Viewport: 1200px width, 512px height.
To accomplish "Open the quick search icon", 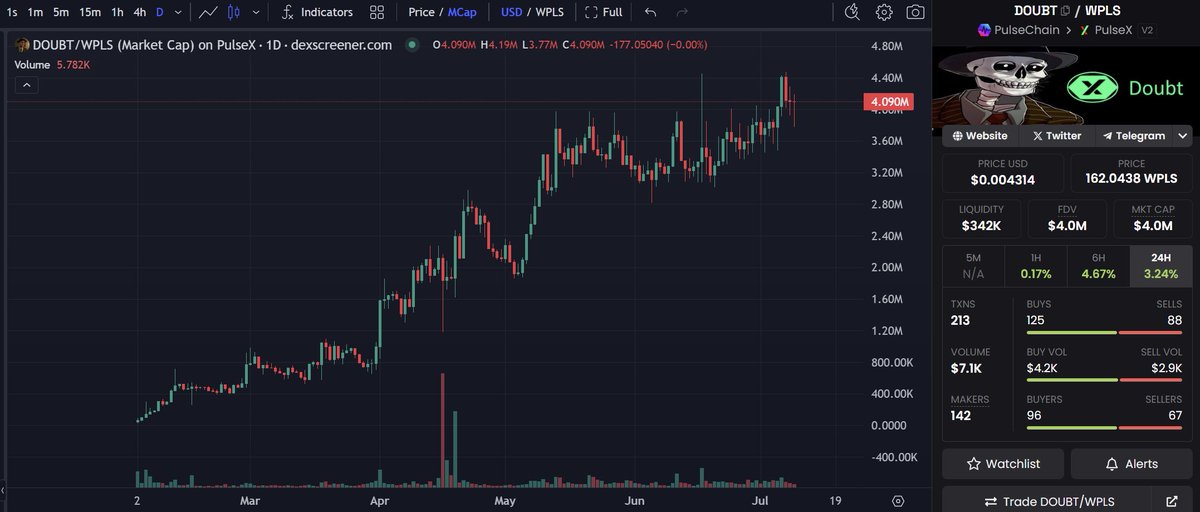I will (x=852, y=12).
